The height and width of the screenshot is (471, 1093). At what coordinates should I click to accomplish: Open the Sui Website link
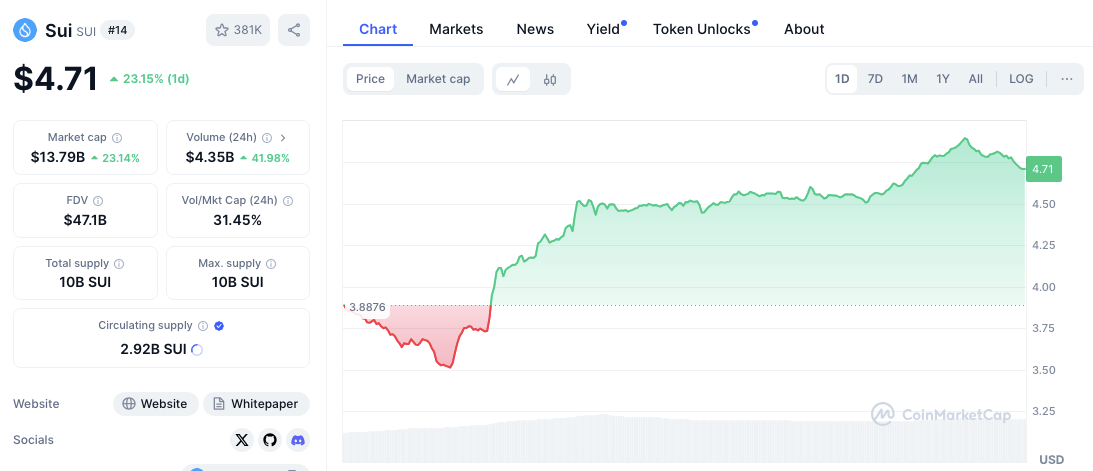154,404
